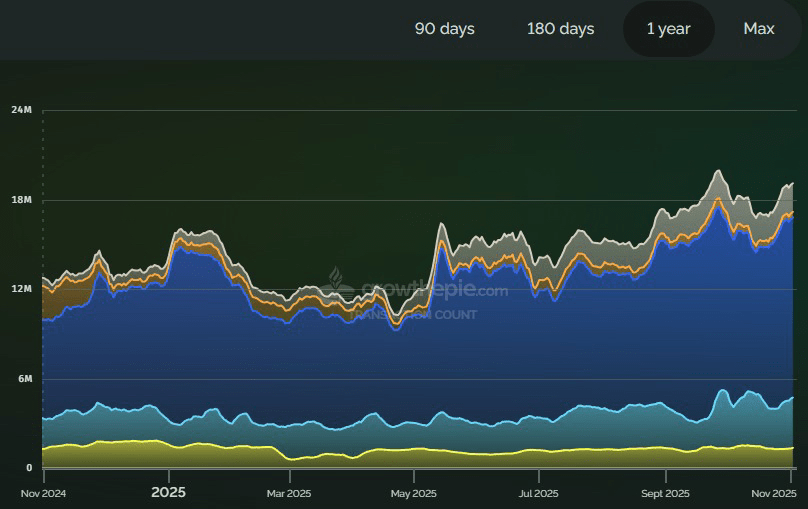This screenshot has width=808, height=509.
Task: Show the Max time range
Action: 759,29
